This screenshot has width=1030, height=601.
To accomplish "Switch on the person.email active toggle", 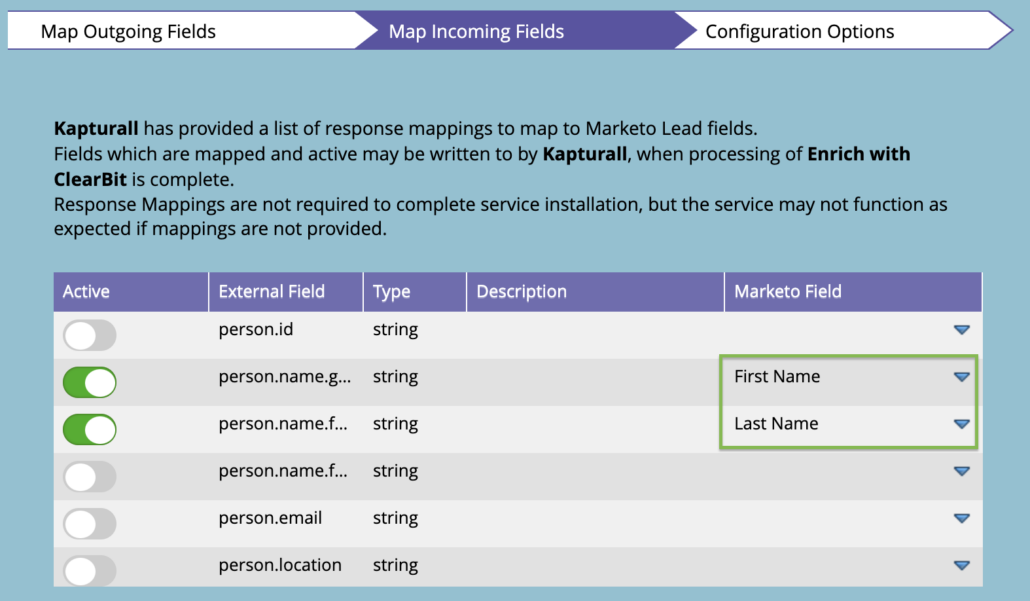I will pos(90,523).
